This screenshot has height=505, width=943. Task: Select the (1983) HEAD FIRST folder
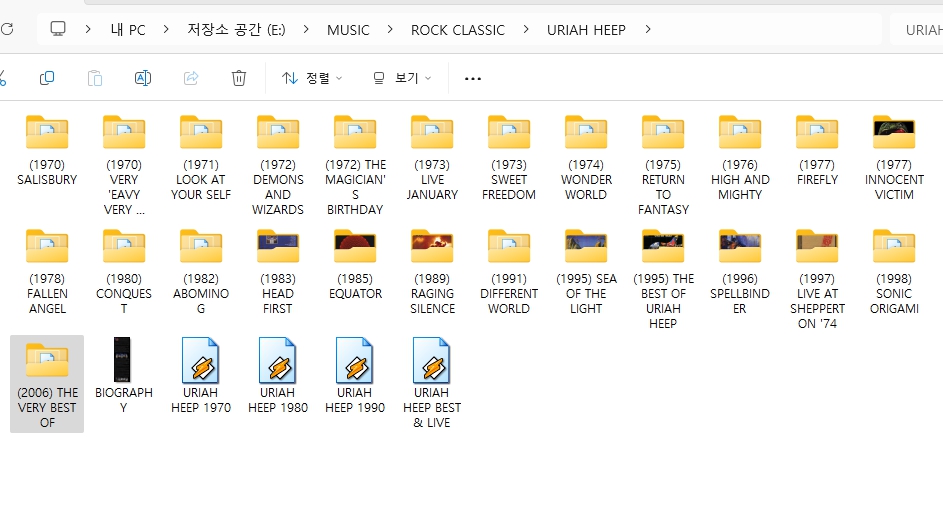click(278, 272)
